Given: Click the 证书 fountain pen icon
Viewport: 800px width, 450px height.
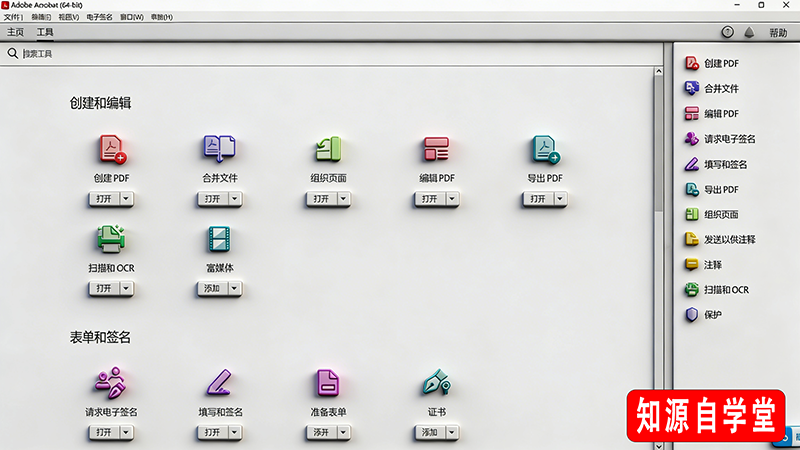Looking at the screenshot, I should pyautogui.click(x=437, y=383).
